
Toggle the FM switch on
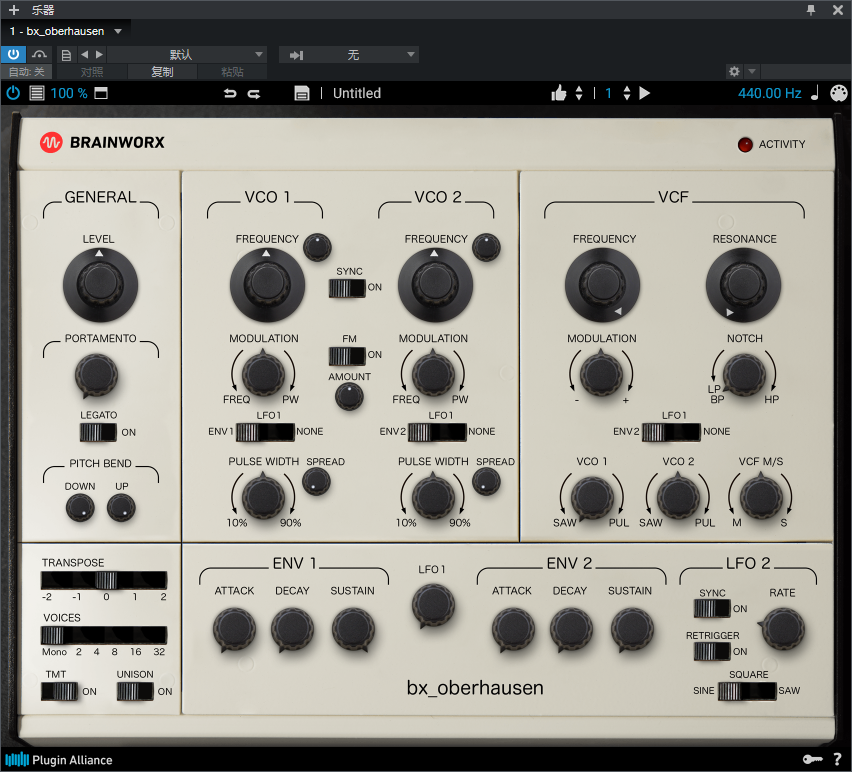pyautogui.click(x=347, y=356)
